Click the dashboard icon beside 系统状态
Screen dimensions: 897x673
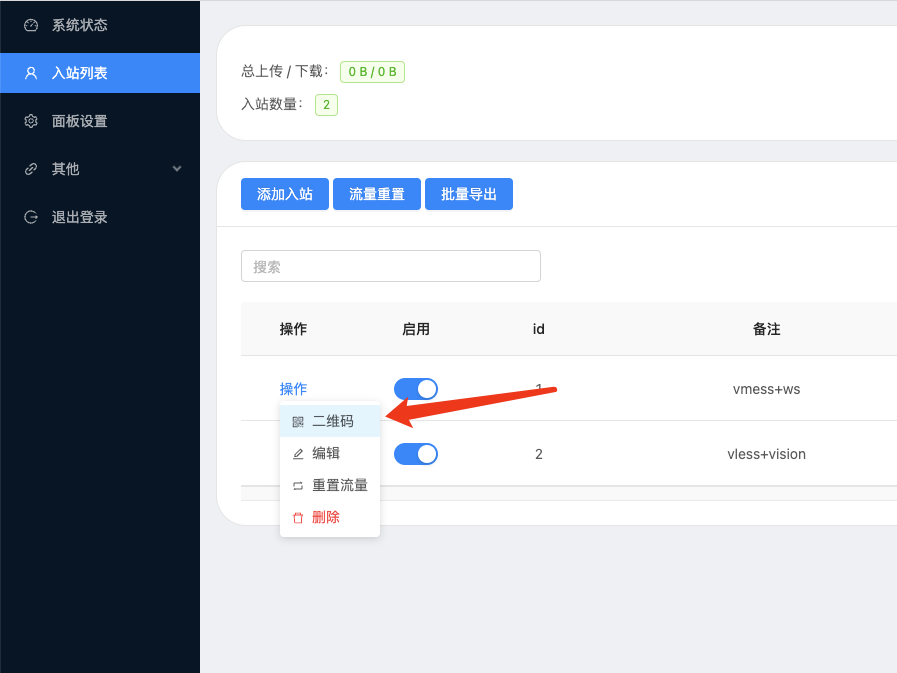pos(31,25)
